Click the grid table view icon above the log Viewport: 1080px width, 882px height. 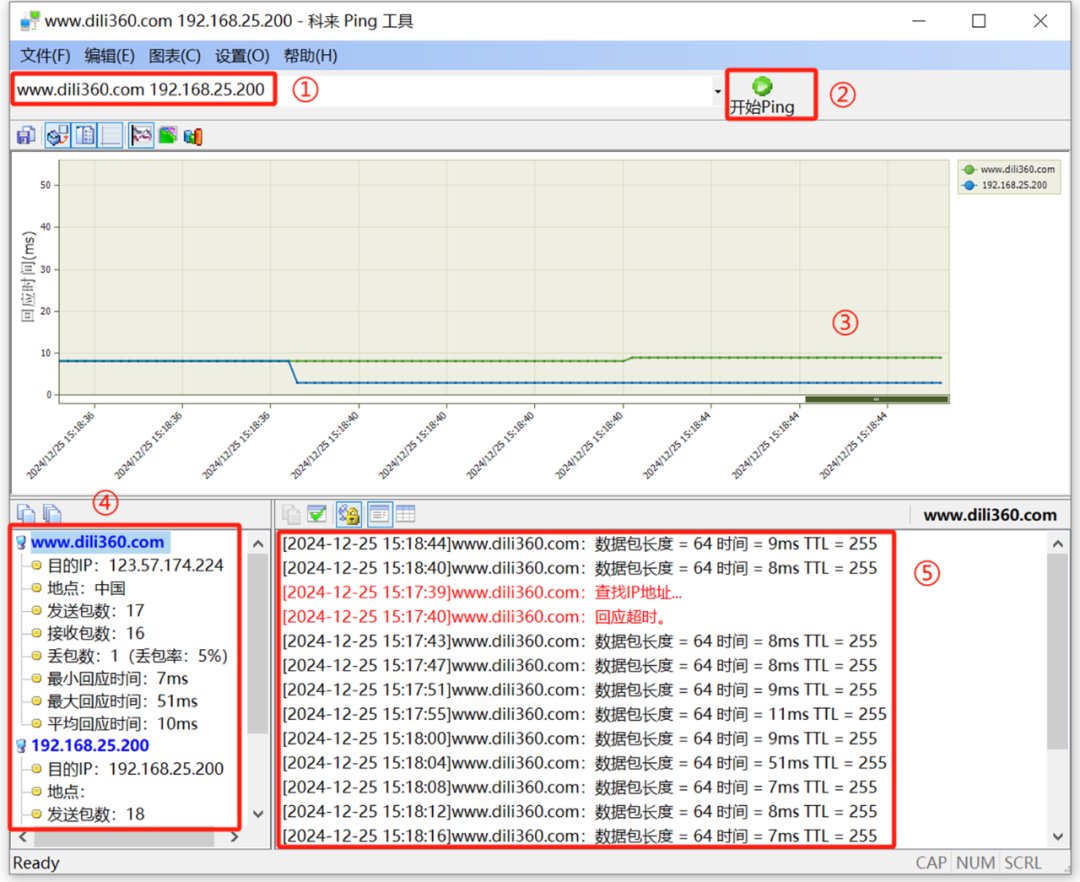click(405, 514)
